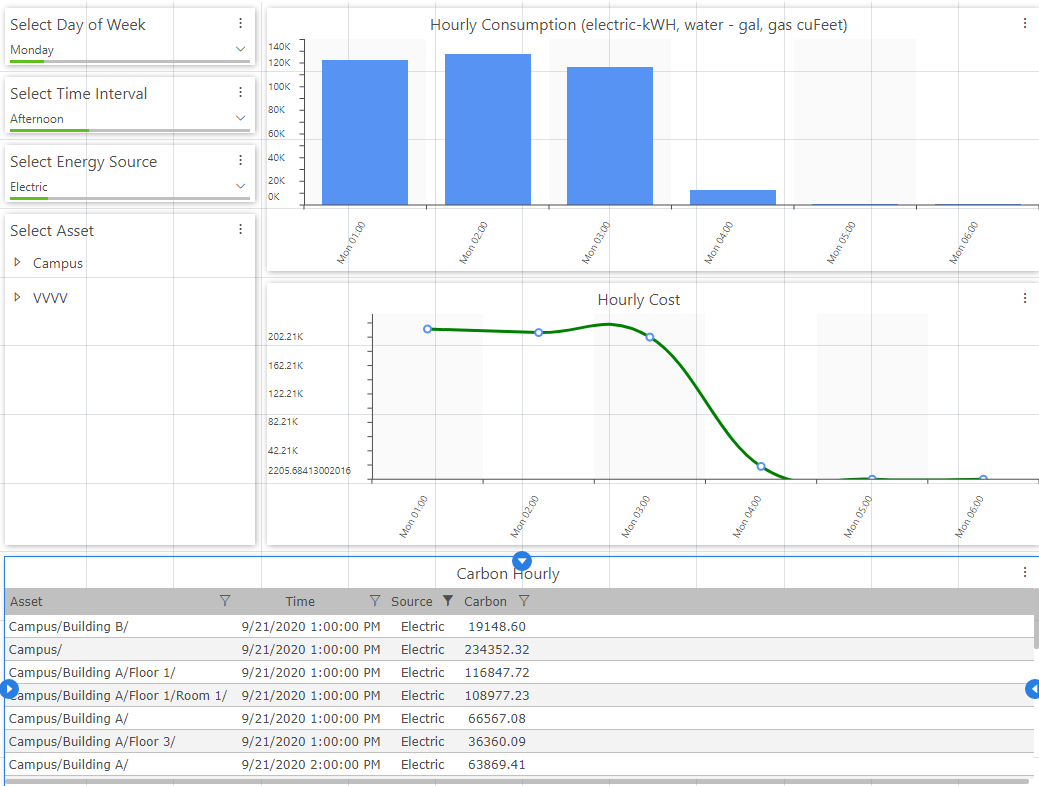Click the Mon 04:00 consumption bar
The height and width of the screenshot is (786, 1039).
click(733, 197)
